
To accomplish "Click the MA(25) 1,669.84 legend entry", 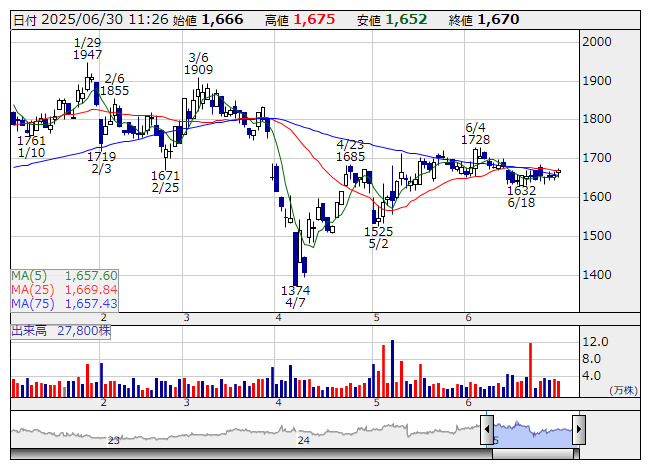I will [x=64, y=289].
